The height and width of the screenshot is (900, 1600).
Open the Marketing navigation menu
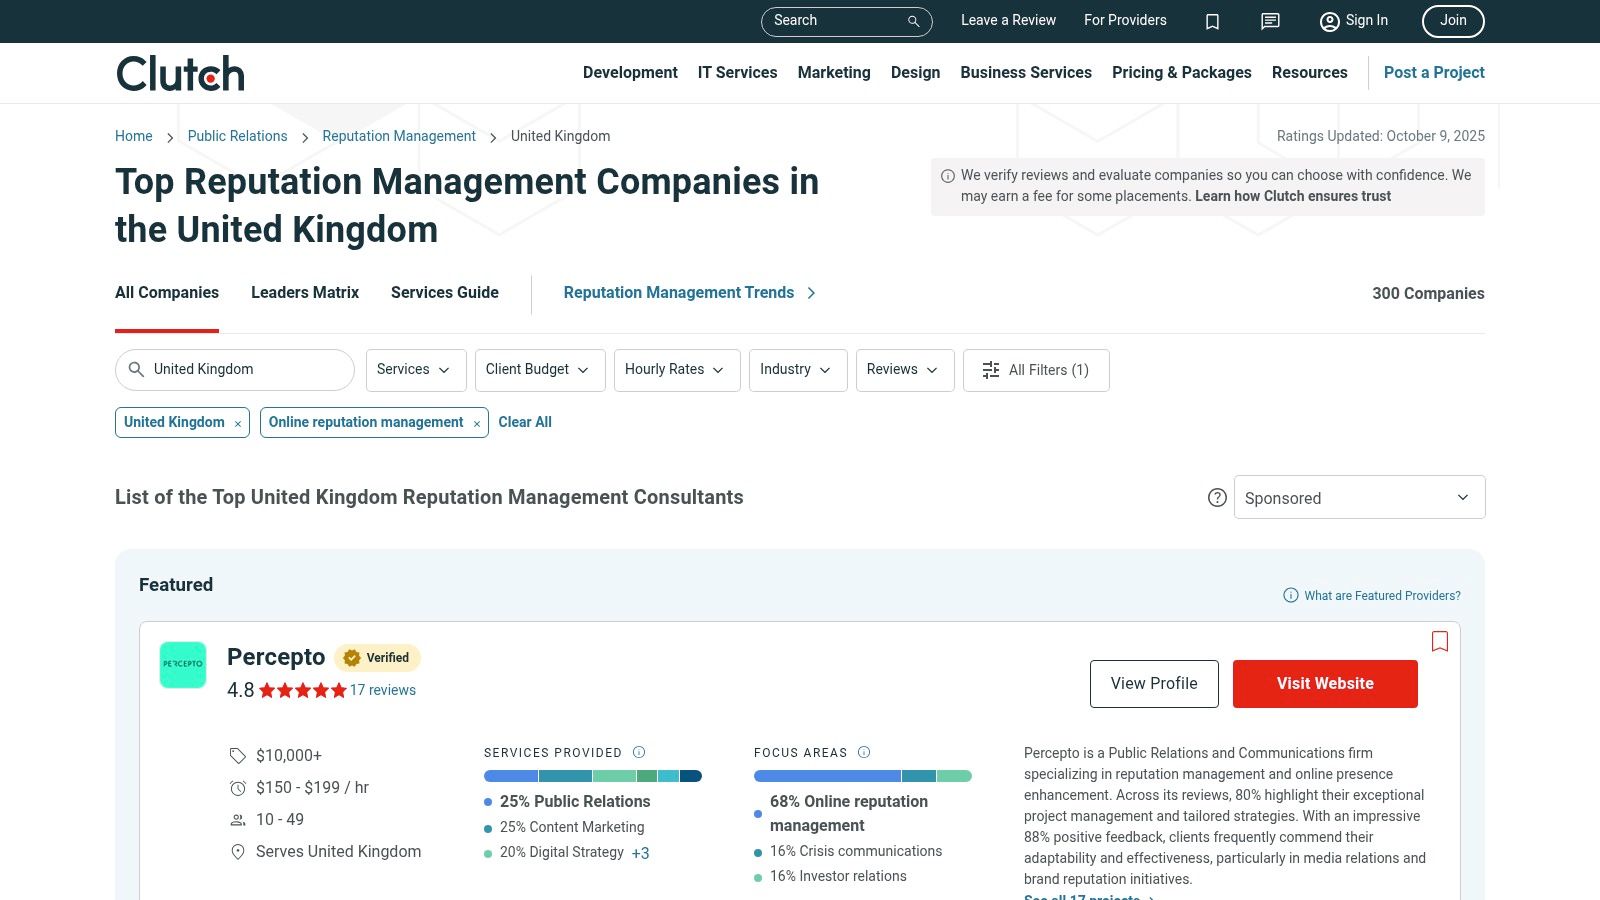[x=834, y=73]
